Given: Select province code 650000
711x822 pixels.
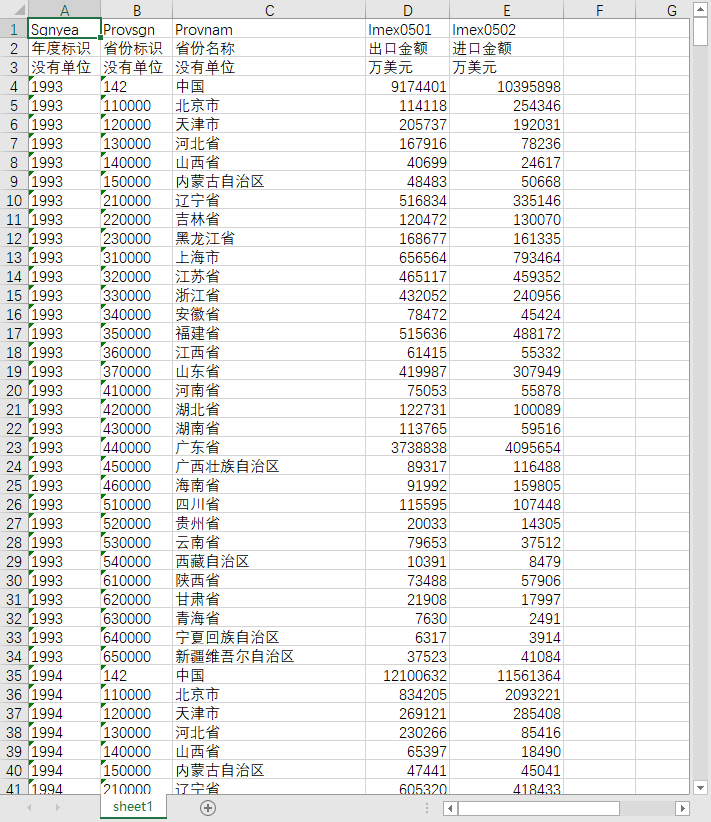Looking at the screenshot, I should (137, 656).
